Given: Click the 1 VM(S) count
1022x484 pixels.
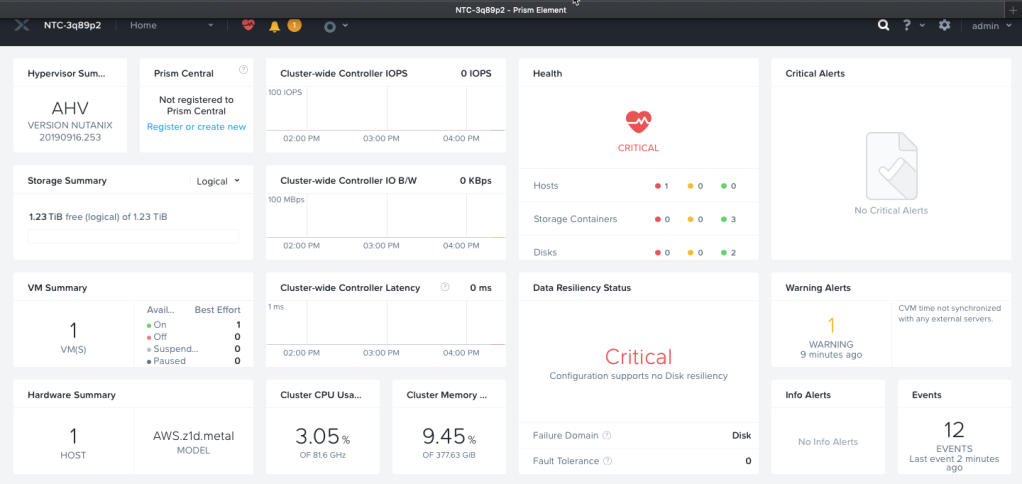Looking at the screenshot, I should coord(73,331).
